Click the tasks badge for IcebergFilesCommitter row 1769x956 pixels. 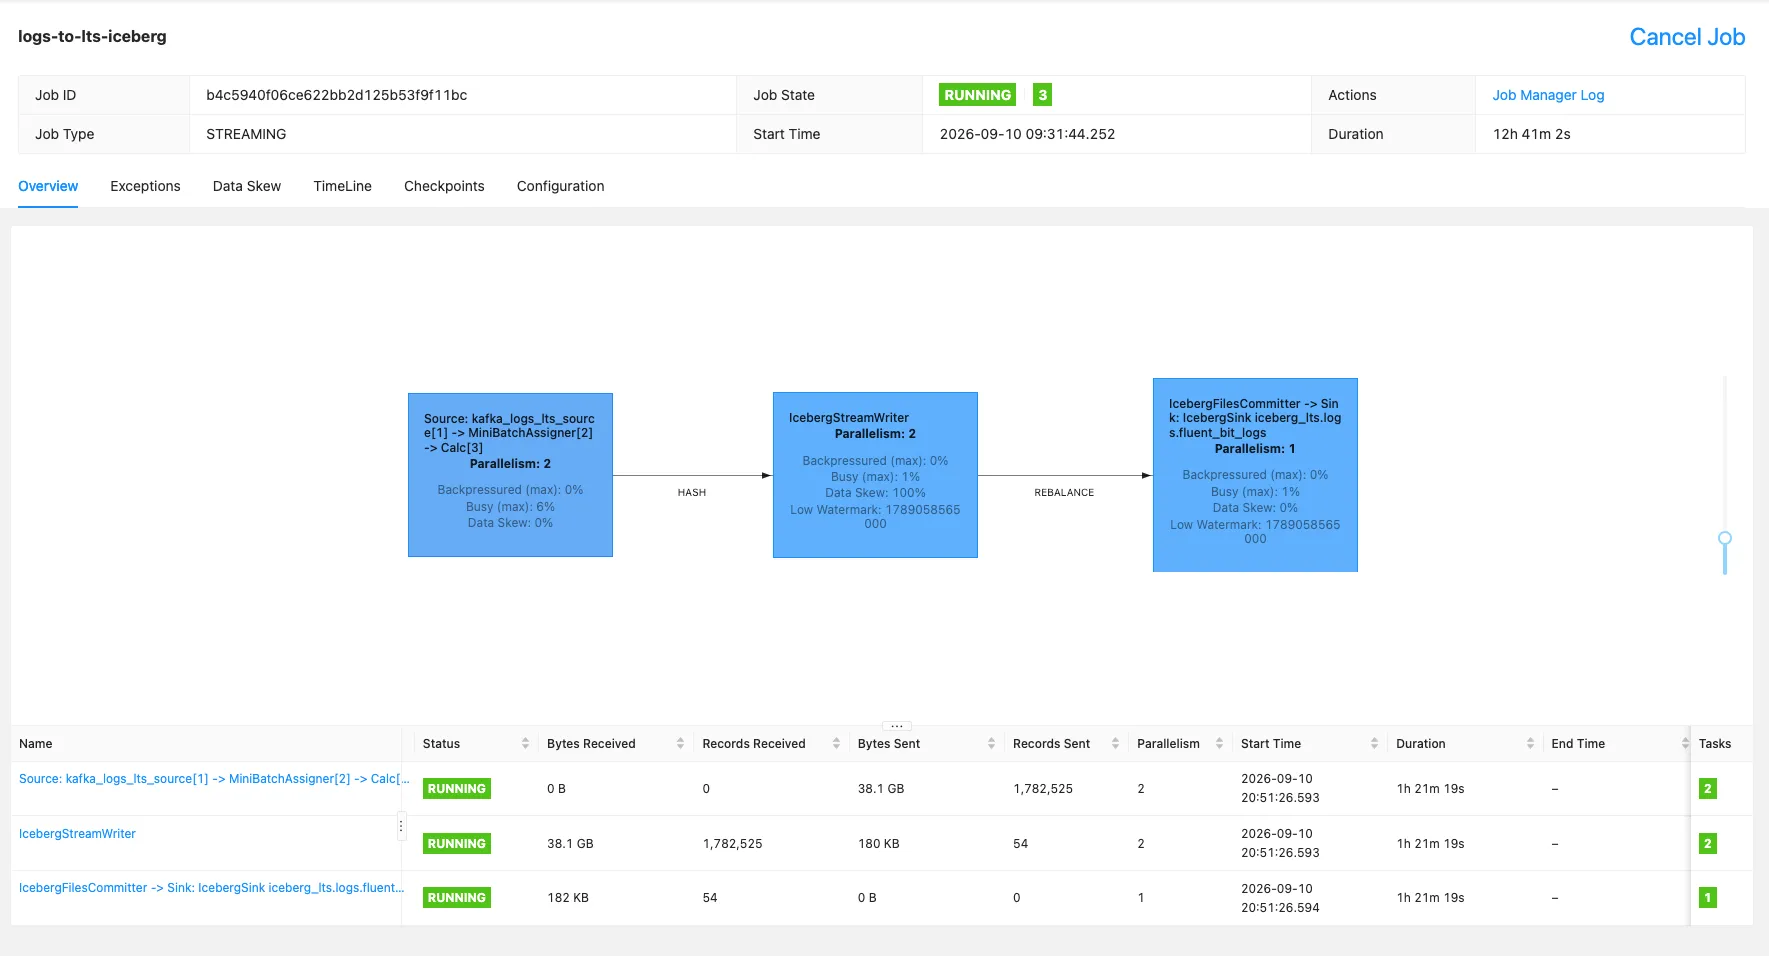click(x=1707, y=898)
